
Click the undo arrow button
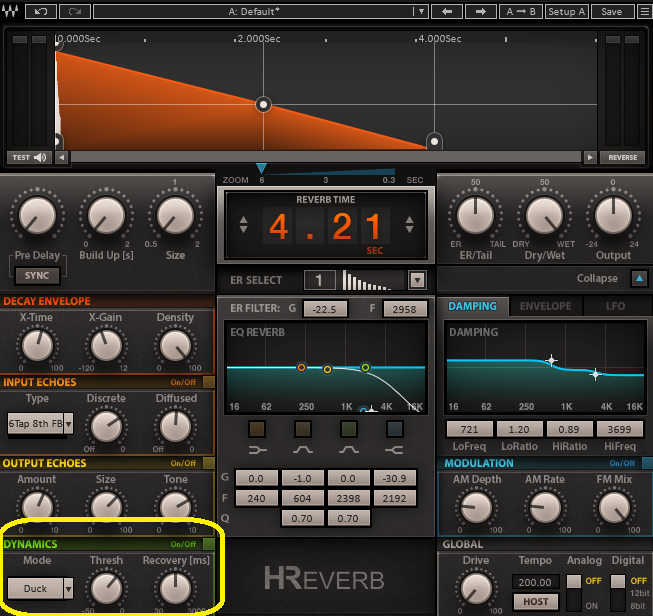point(40,12)
